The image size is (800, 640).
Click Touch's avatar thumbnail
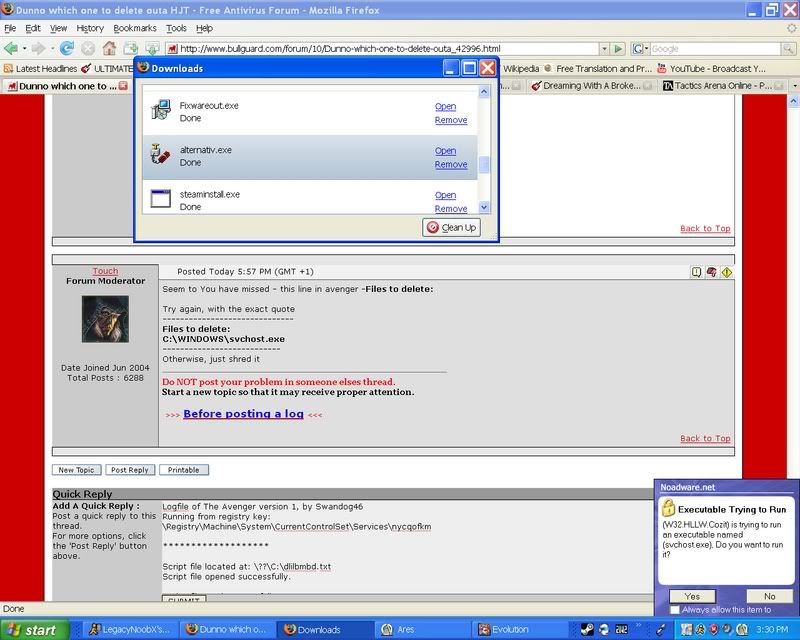click(x=105, y=319)
